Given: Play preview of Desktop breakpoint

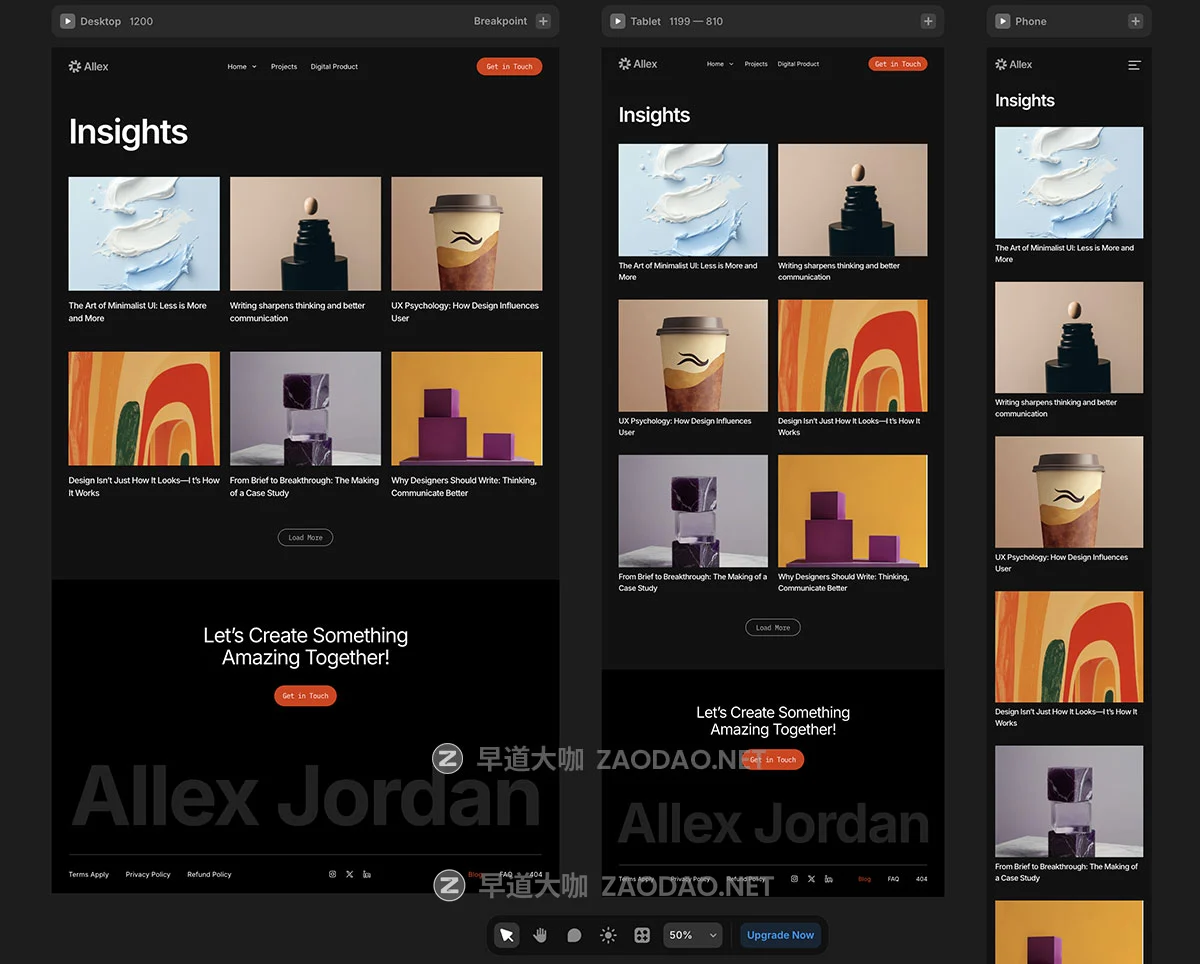Looking at the screenshot, I should [67, 21].
